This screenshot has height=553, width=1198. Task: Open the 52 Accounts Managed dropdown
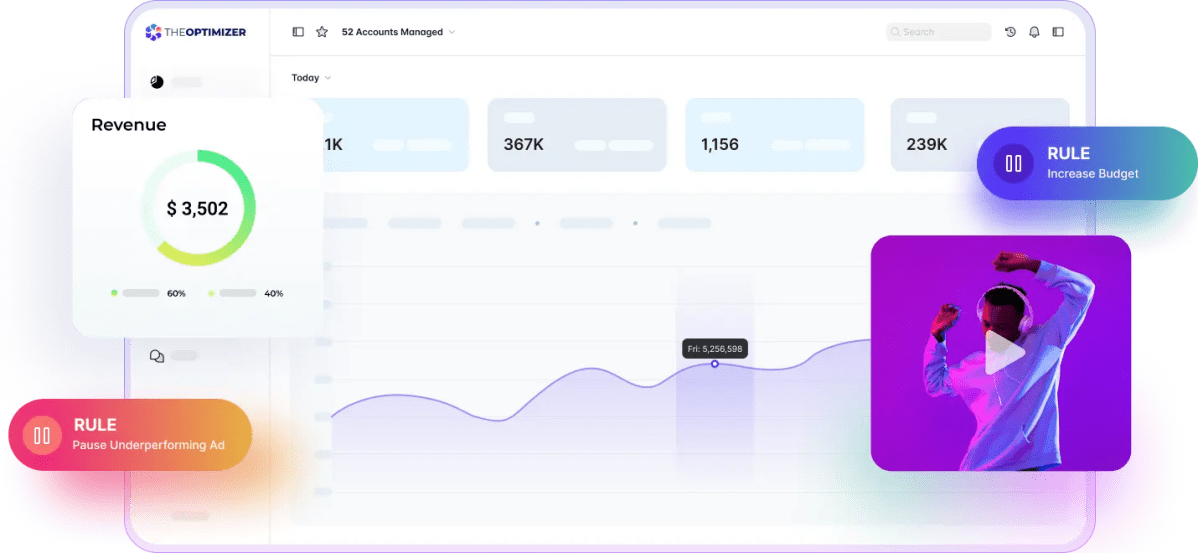point(398,32)
